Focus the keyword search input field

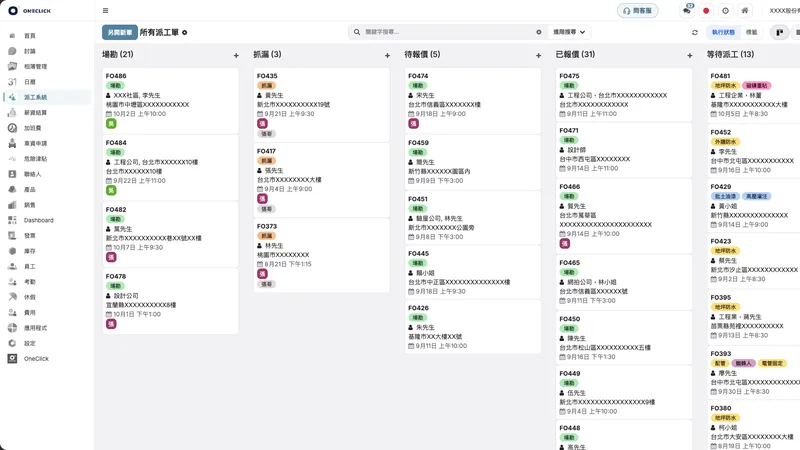[448, 32]
